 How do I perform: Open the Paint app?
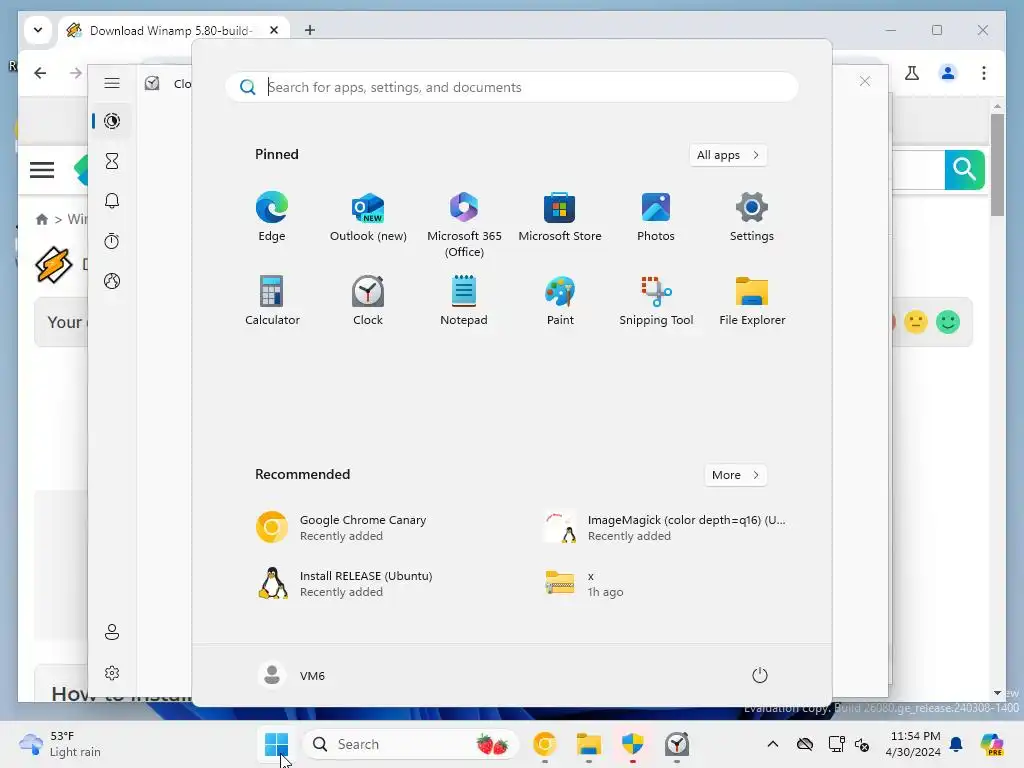pyautogui.click(x=560, y=300)
